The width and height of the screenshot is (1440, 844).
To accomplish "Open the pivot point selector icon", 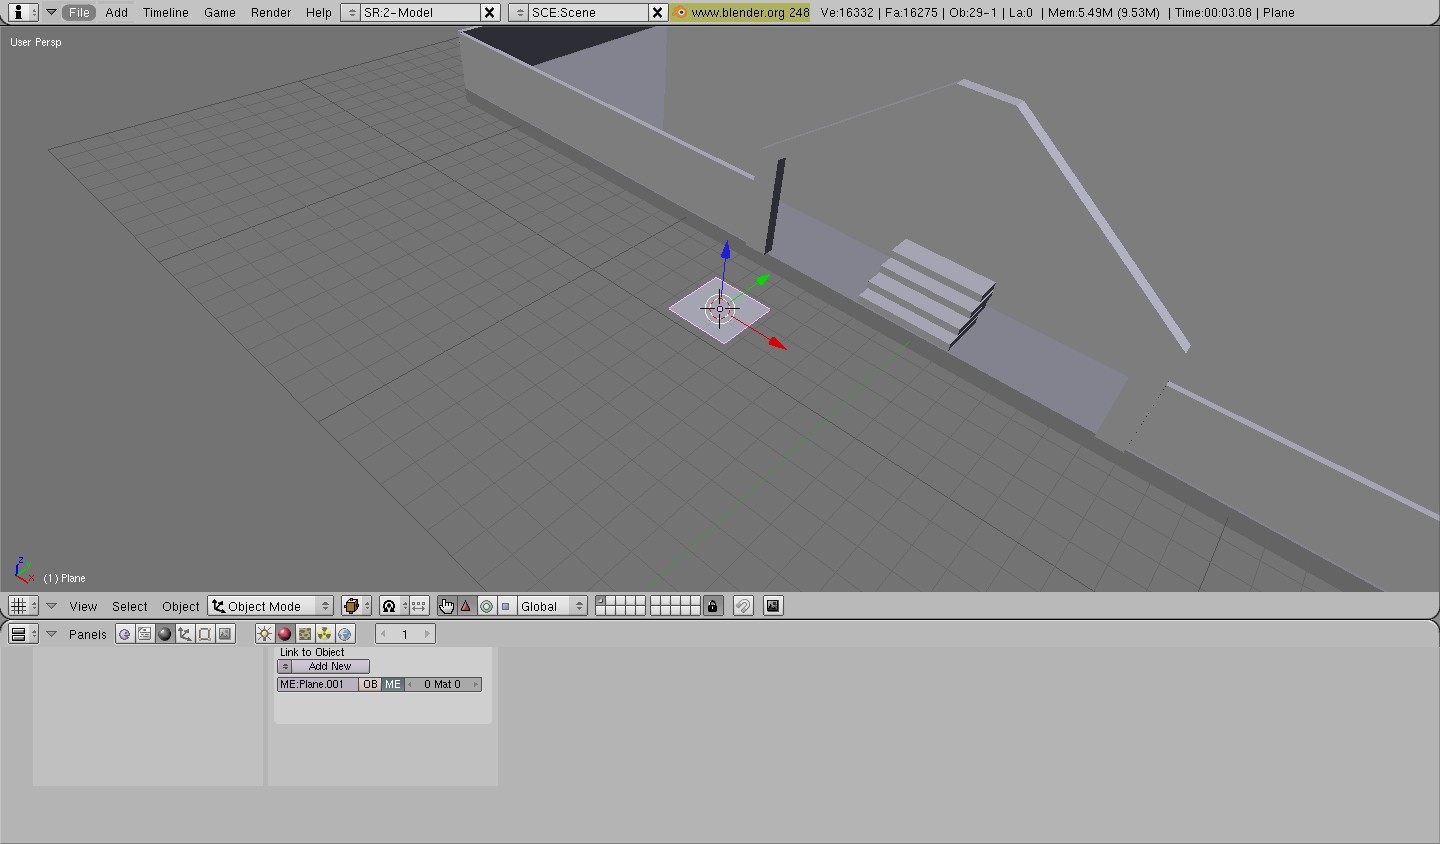I will (x=394, y=606).
